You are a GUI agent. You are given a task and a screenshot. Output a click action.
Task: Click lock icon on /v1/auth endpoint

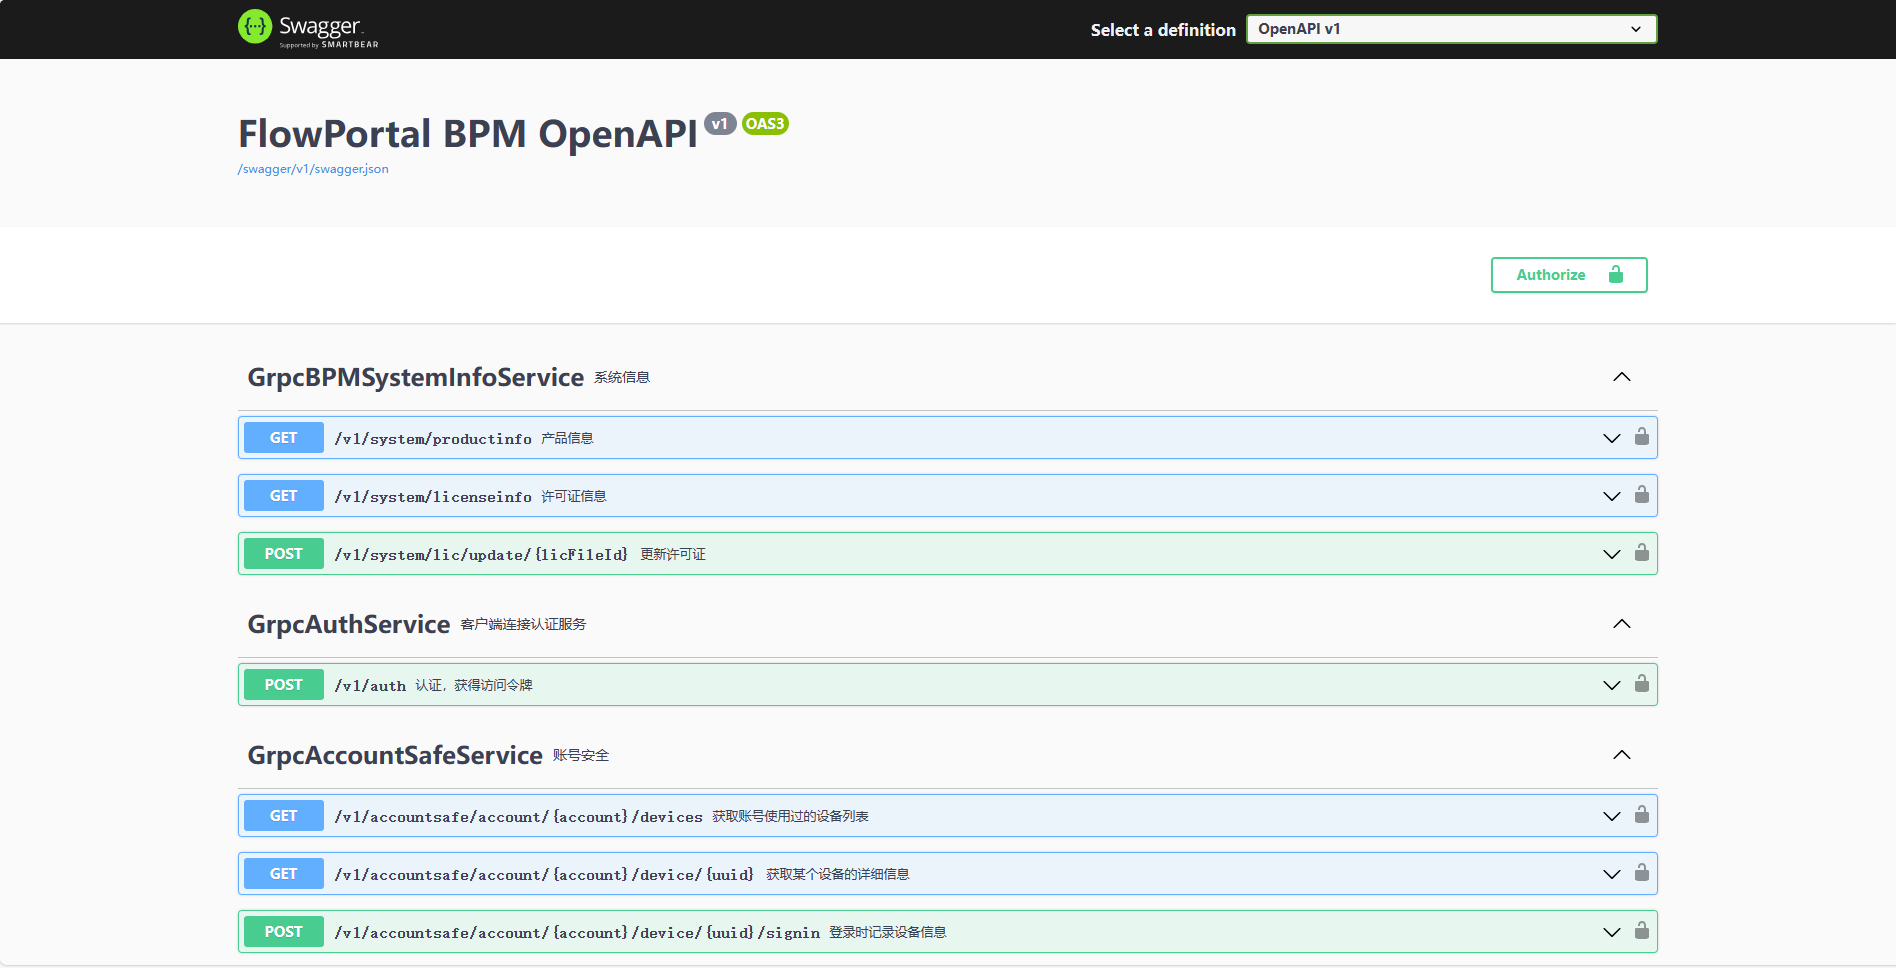1641,684
